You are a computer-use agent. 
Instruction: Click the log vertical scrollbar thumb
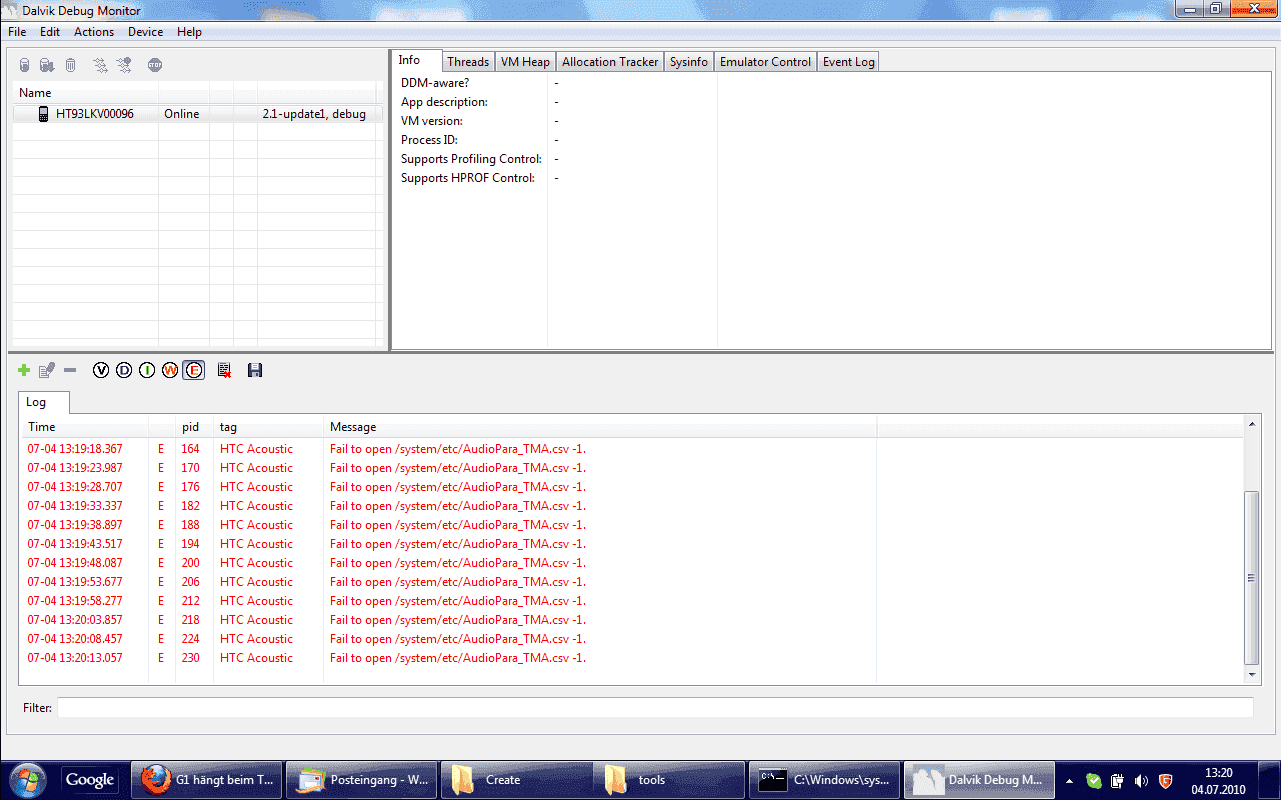[1252, 578]
